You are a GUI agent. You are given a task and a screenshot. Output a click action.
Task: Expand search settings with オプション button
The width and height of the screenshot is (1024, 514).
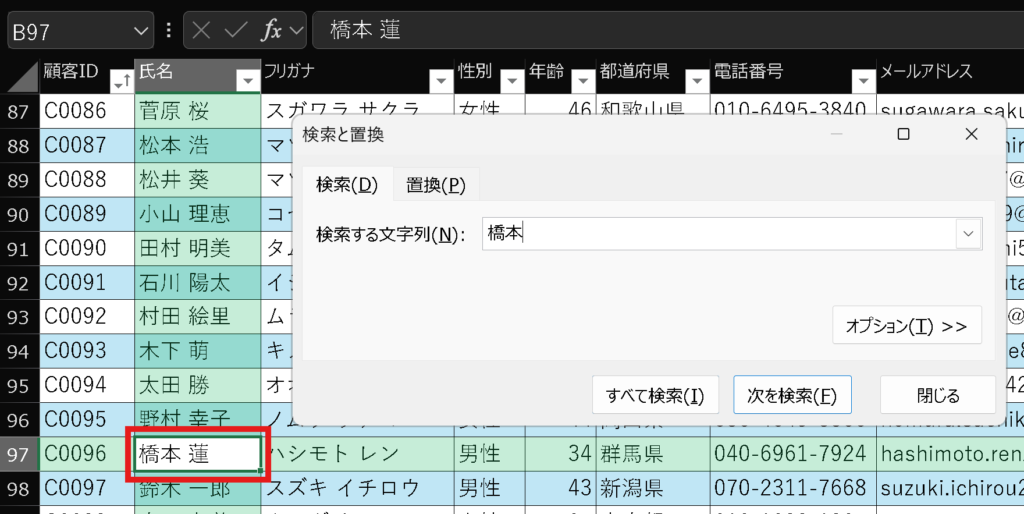[x=906, y=326]
